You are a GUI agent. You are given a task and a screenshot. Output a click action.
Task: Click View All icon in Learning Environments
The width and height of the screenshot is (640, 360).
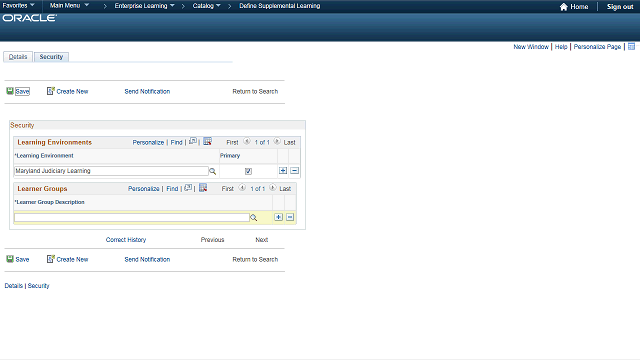(193, 141)
